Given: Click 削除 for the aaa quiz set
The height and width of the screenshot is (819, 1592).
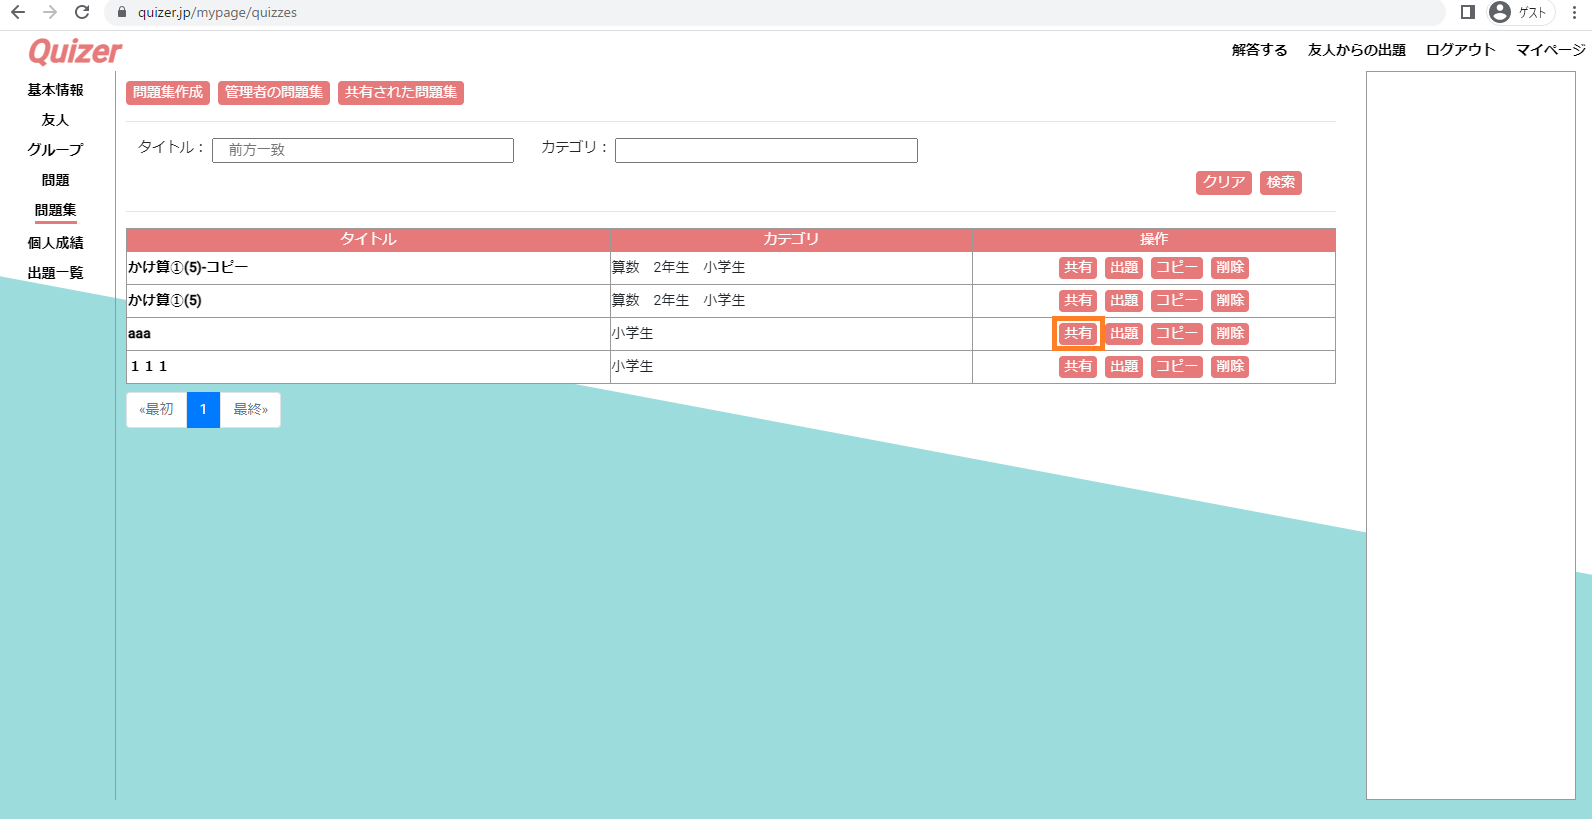Looking at the screenshot, I should point(1230,334).
